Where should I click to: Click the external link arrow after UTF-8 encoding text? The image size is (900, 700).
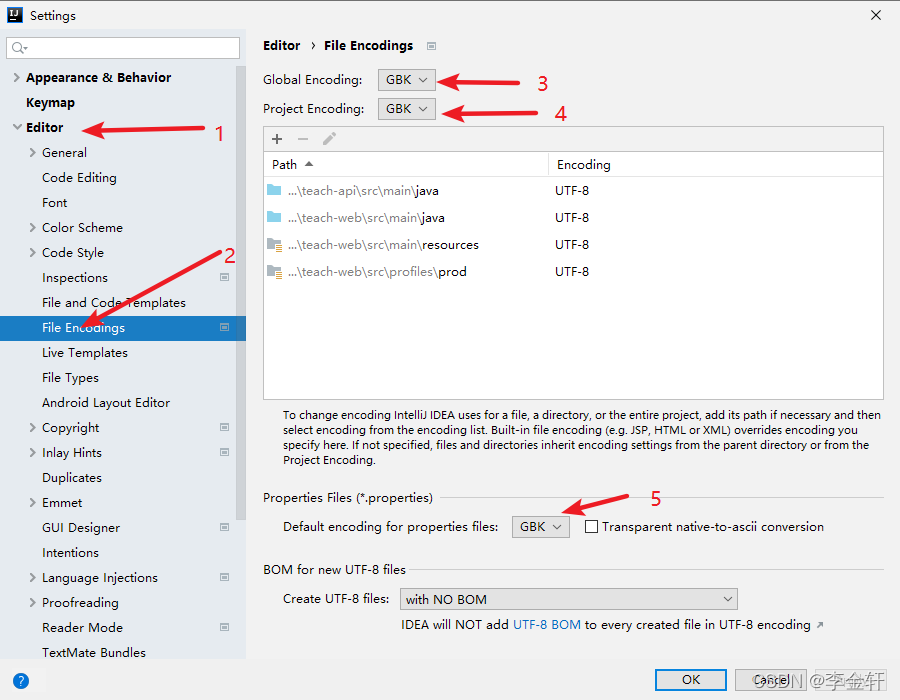pyautogui.click(x=820, y=625)
